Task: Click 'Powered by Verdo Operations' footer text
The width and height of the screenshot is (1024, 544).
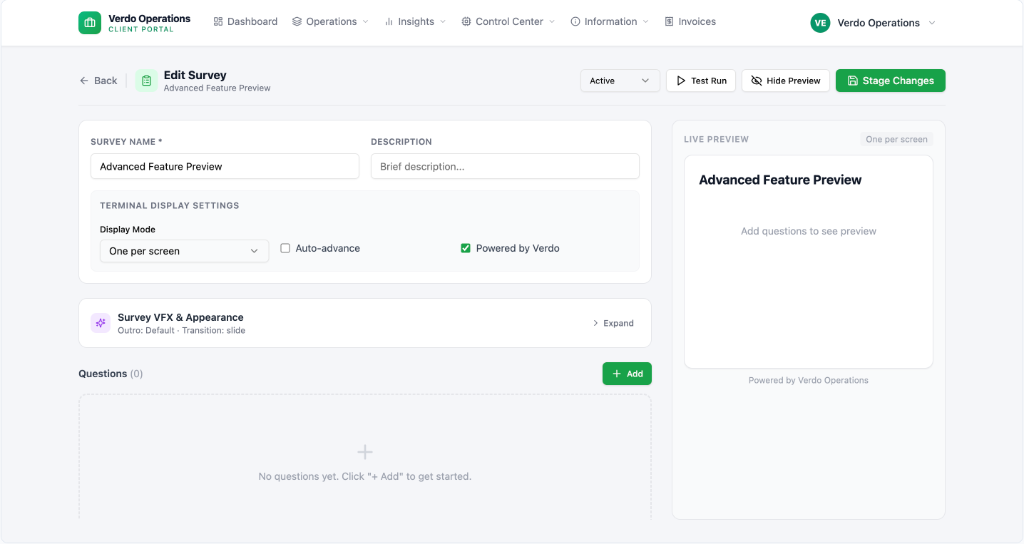Action: 808,380
